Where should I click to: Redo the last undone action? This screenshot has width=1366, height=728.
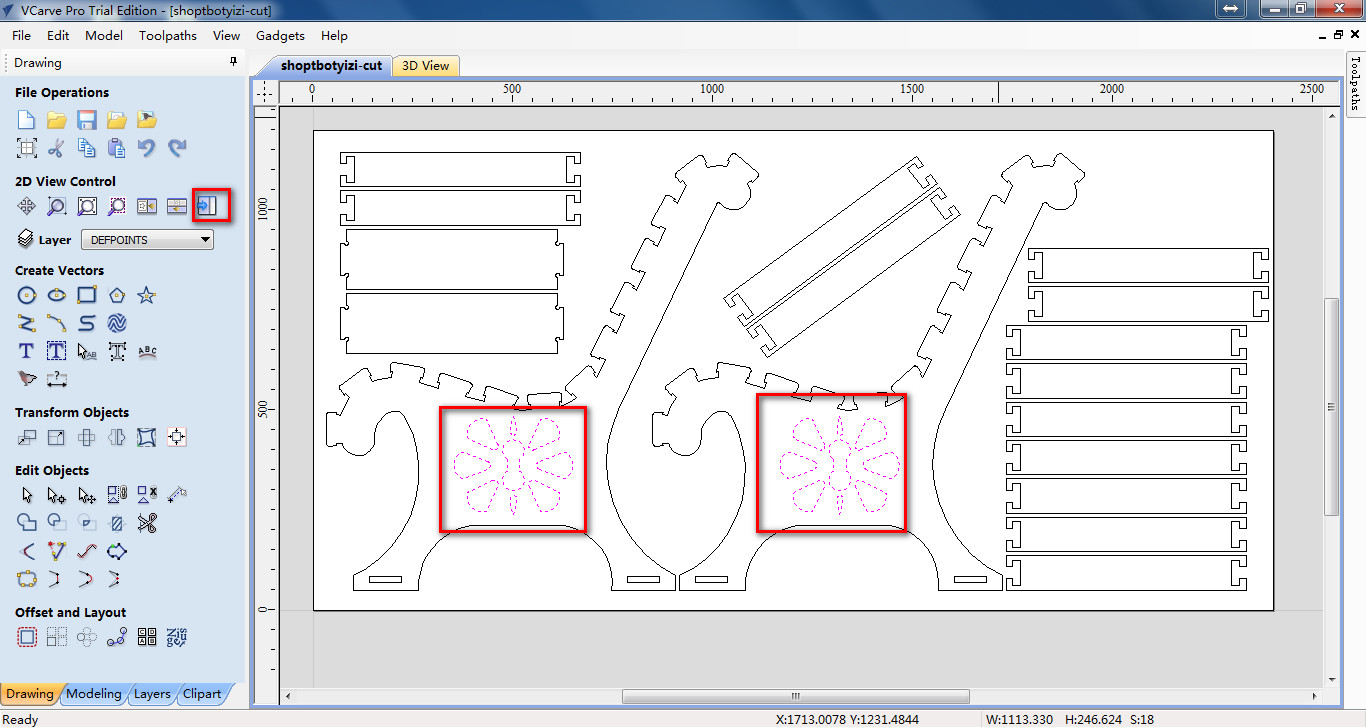[177, 148]
